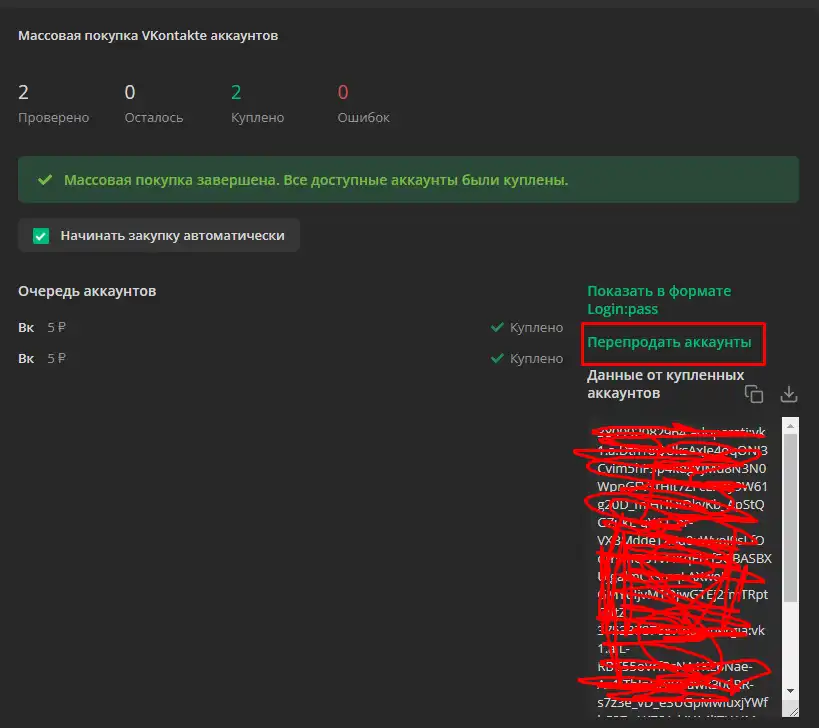Open the Перепродать аккаунты link

click(669, 343)
